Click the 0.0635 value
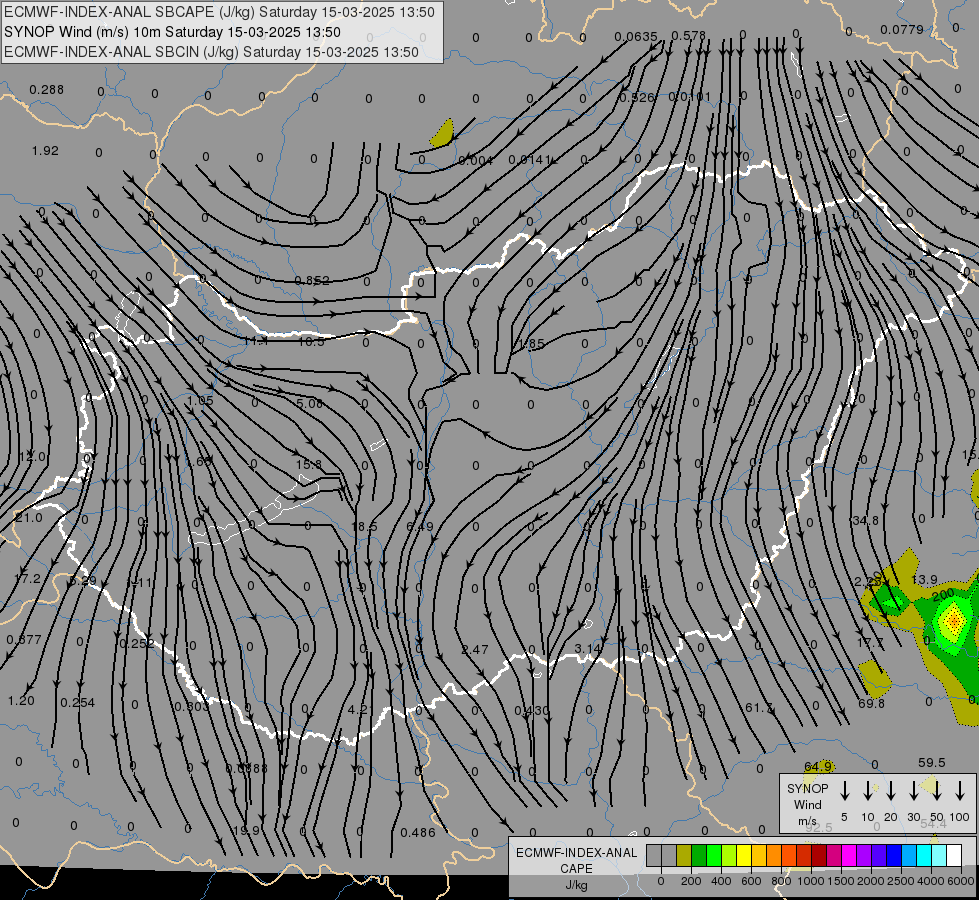979x900 pixels. (636, 37)
